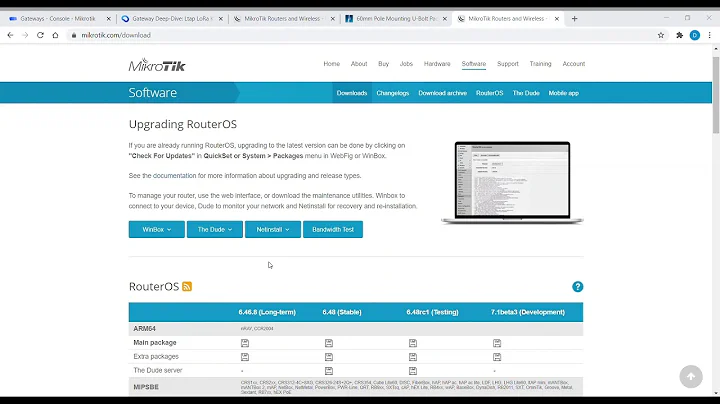Download ARM64 Main package for 6.48rc1 Testing
The image size is (720, 404).
413,343
